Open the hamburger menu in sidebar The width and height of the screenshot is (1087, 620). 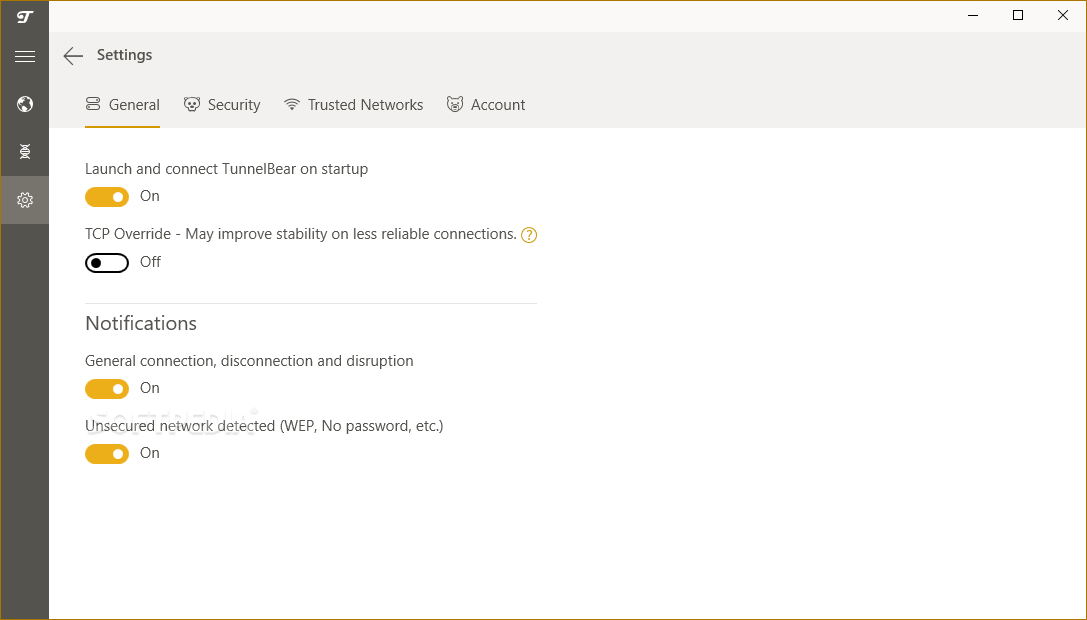pyautogui.click(x=25, y=56)
